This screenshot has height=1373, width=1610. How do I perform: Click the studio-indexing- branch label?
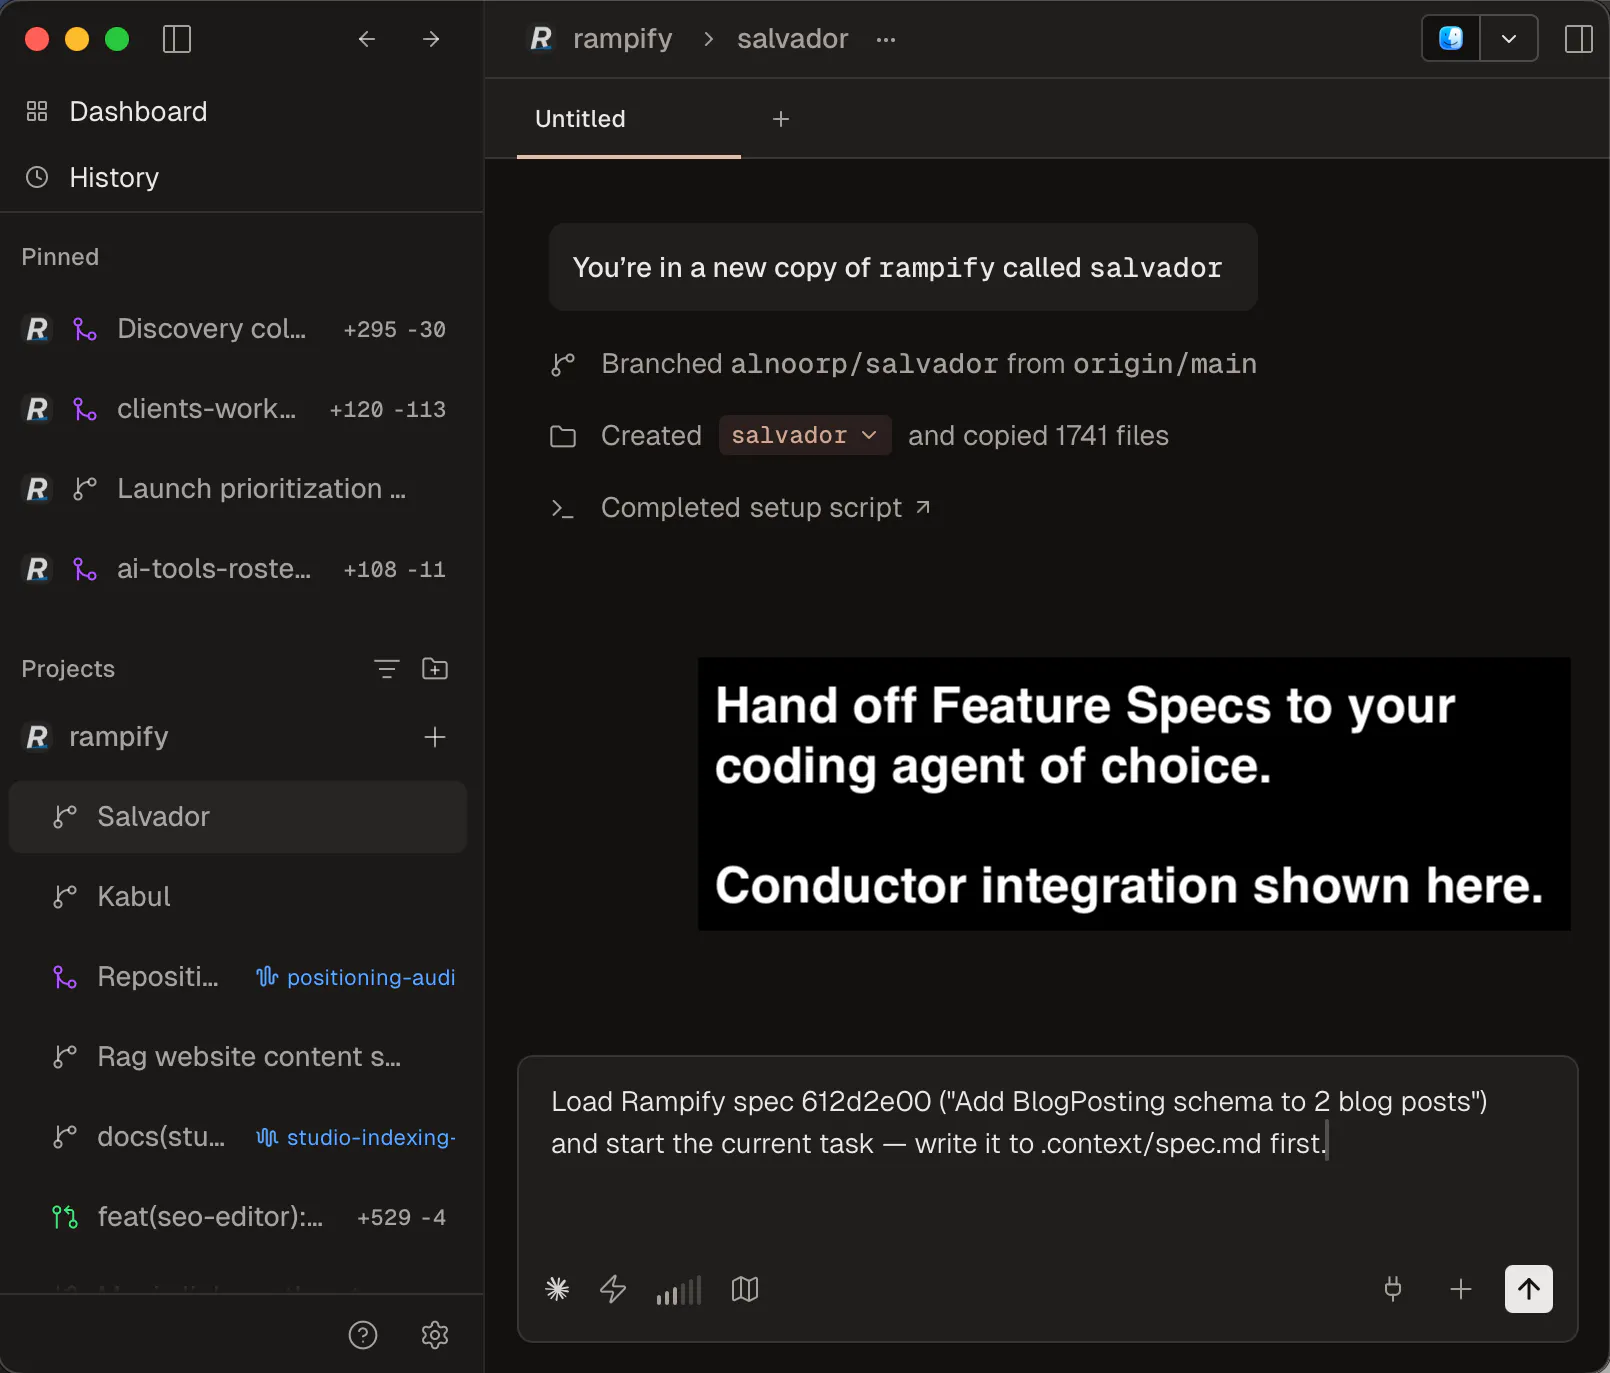(357, 1137)
